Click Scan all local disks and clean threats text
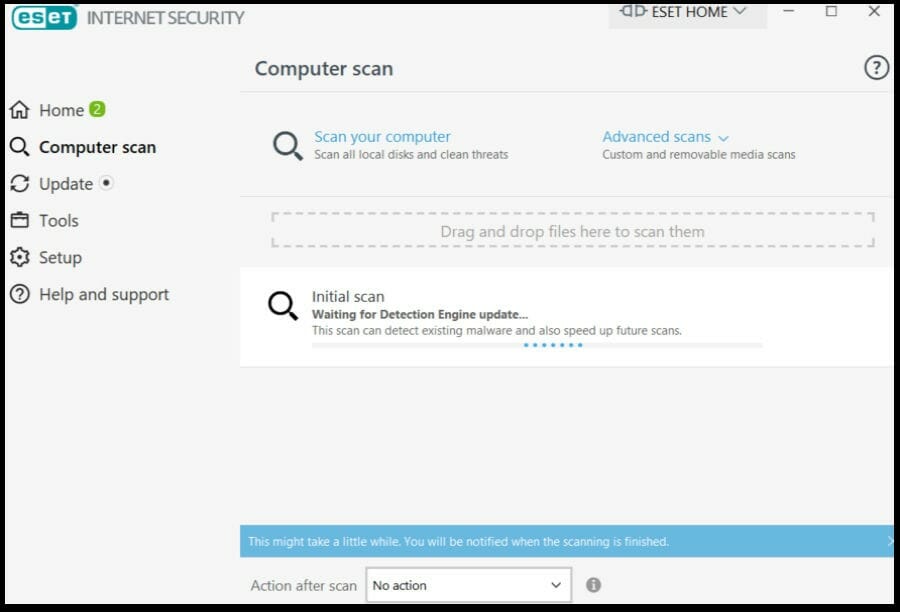Viewport: 900px width, 612px height. [x=411, y=154]
